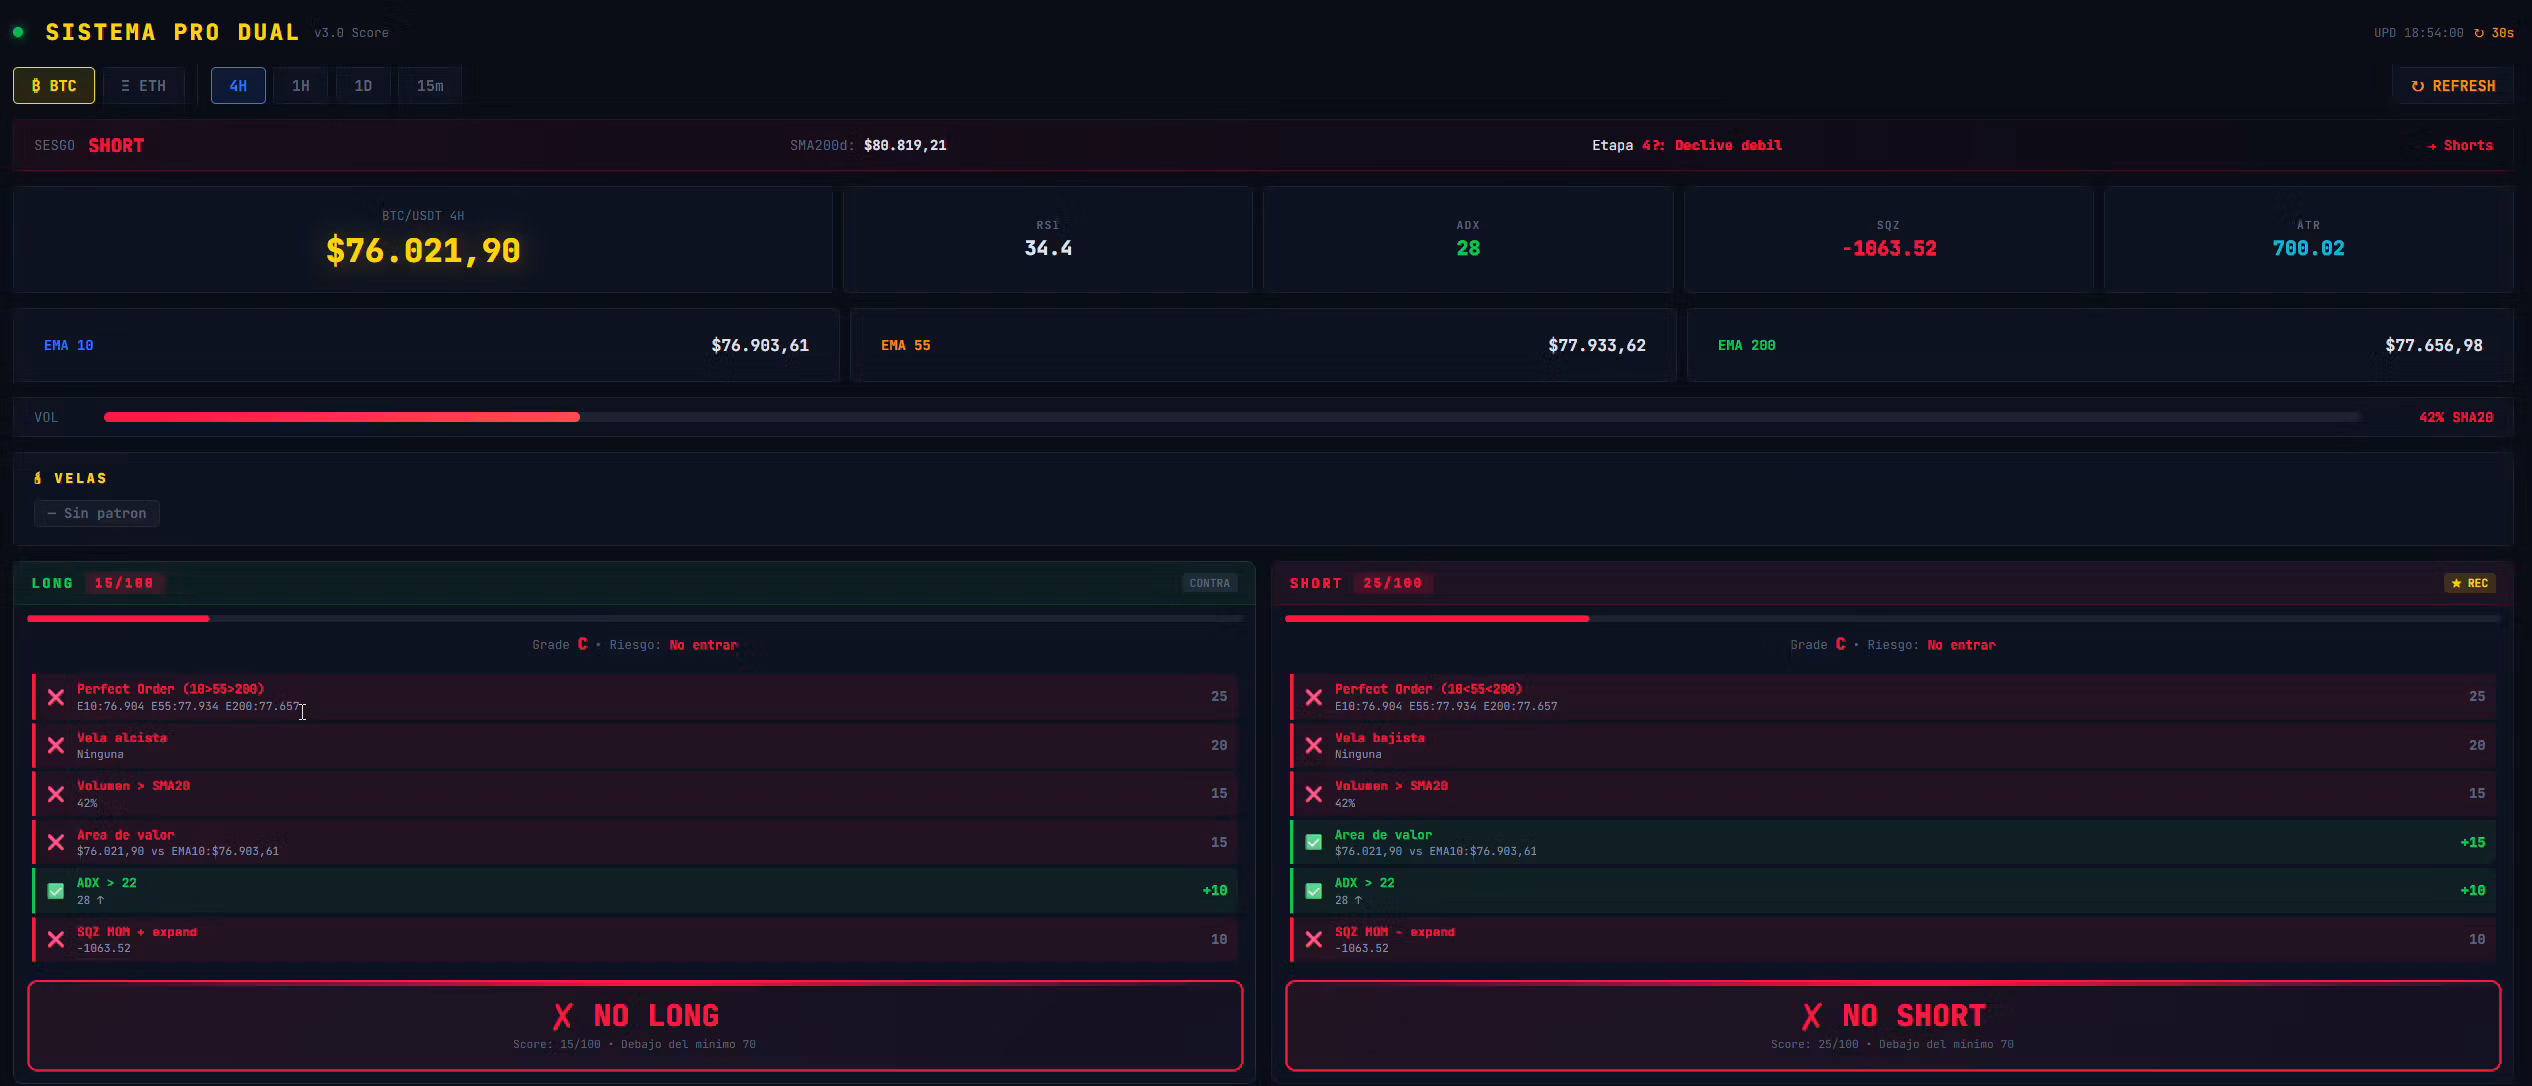The width and height of the screenshot is (2532, 1086).
Task: Click the X icon on SQZ MOM + expand row
Action: (56, 939)
